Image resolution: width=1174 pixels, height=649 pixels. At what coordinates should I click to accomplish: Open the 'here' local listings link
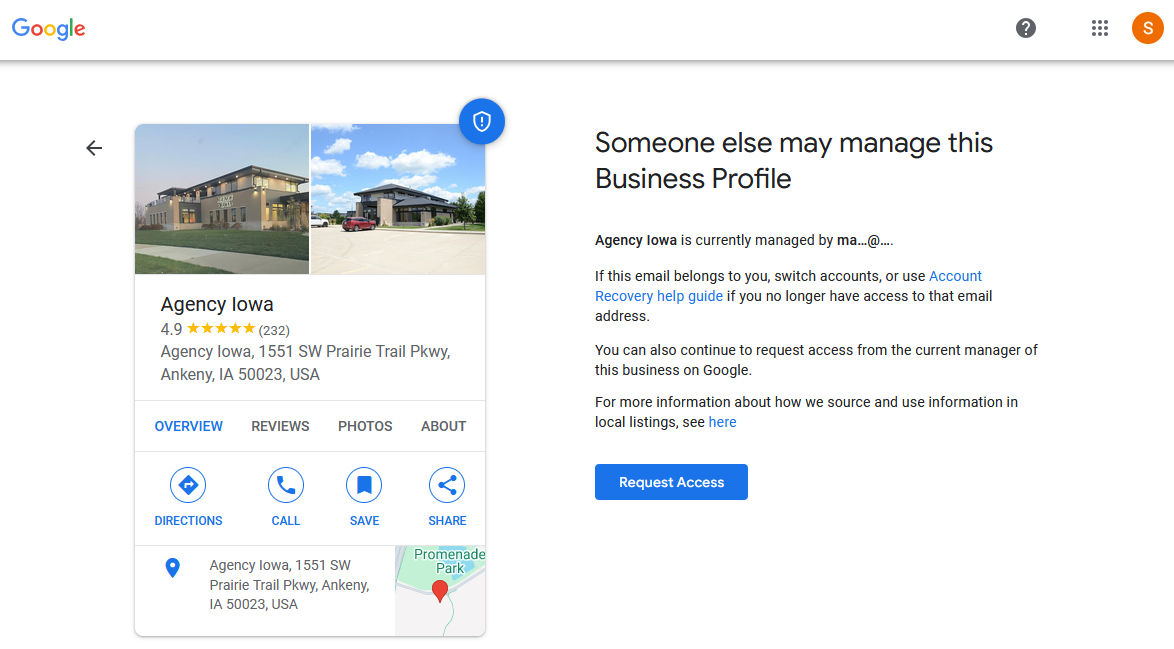coord(723,422)
